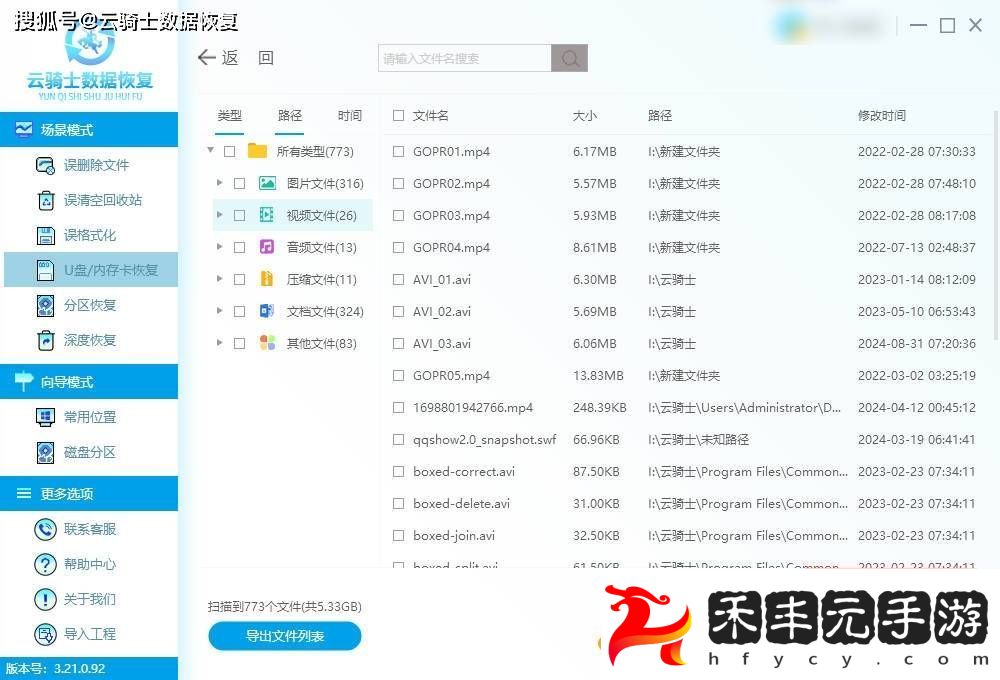Open the 分区恢复 icon
Image resolution: width=1000 pixels, height=680 pixels.
45,305
